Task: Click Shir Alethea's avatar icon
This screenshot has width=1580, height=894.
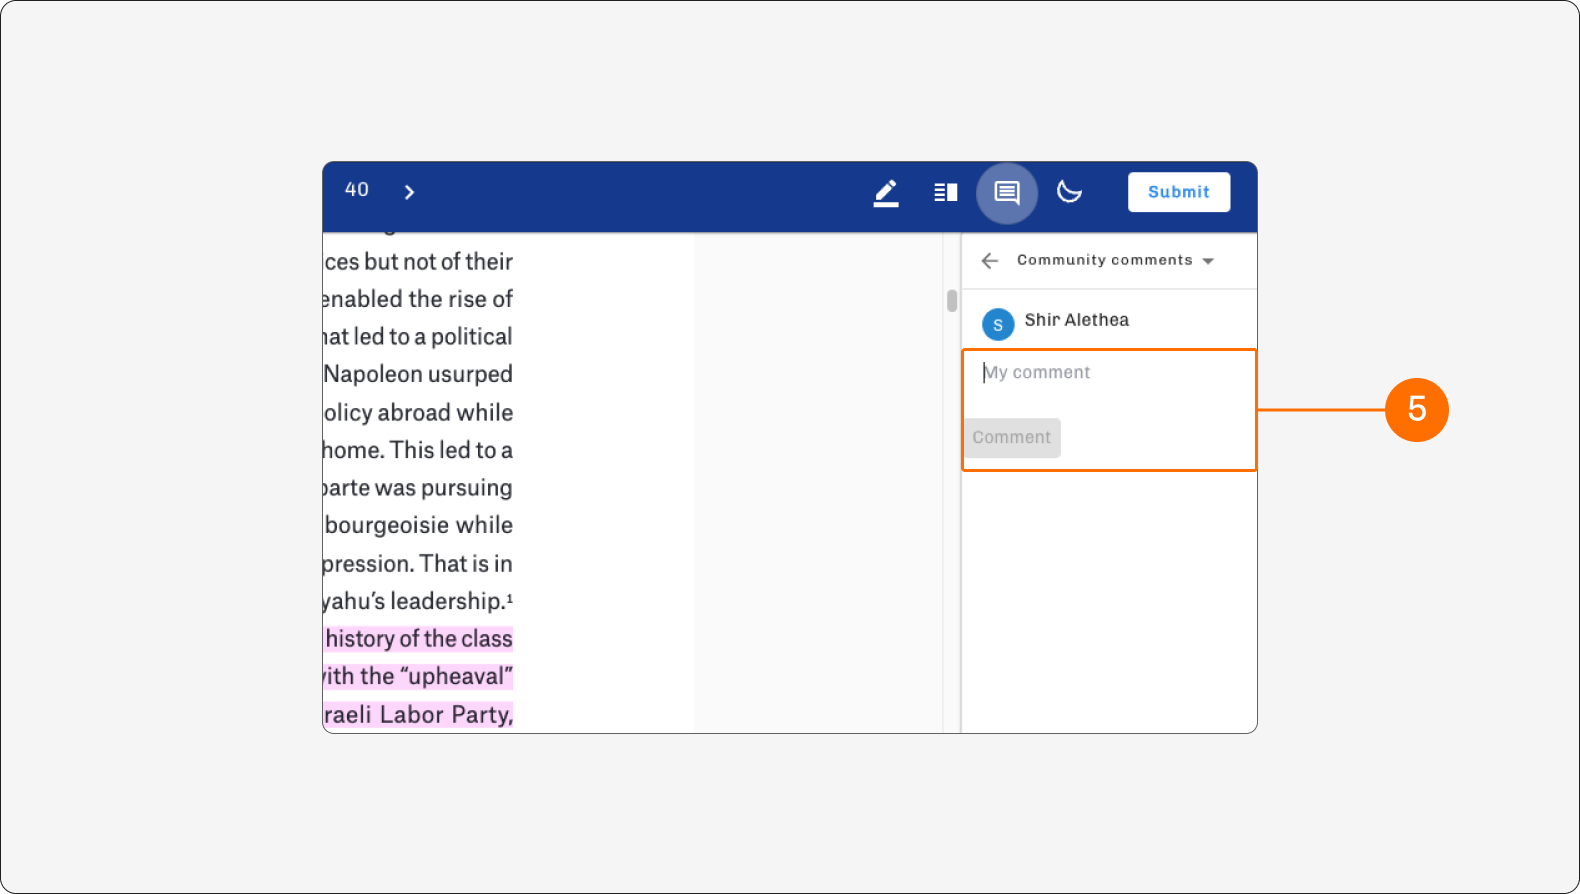Action: coord(998,324)
